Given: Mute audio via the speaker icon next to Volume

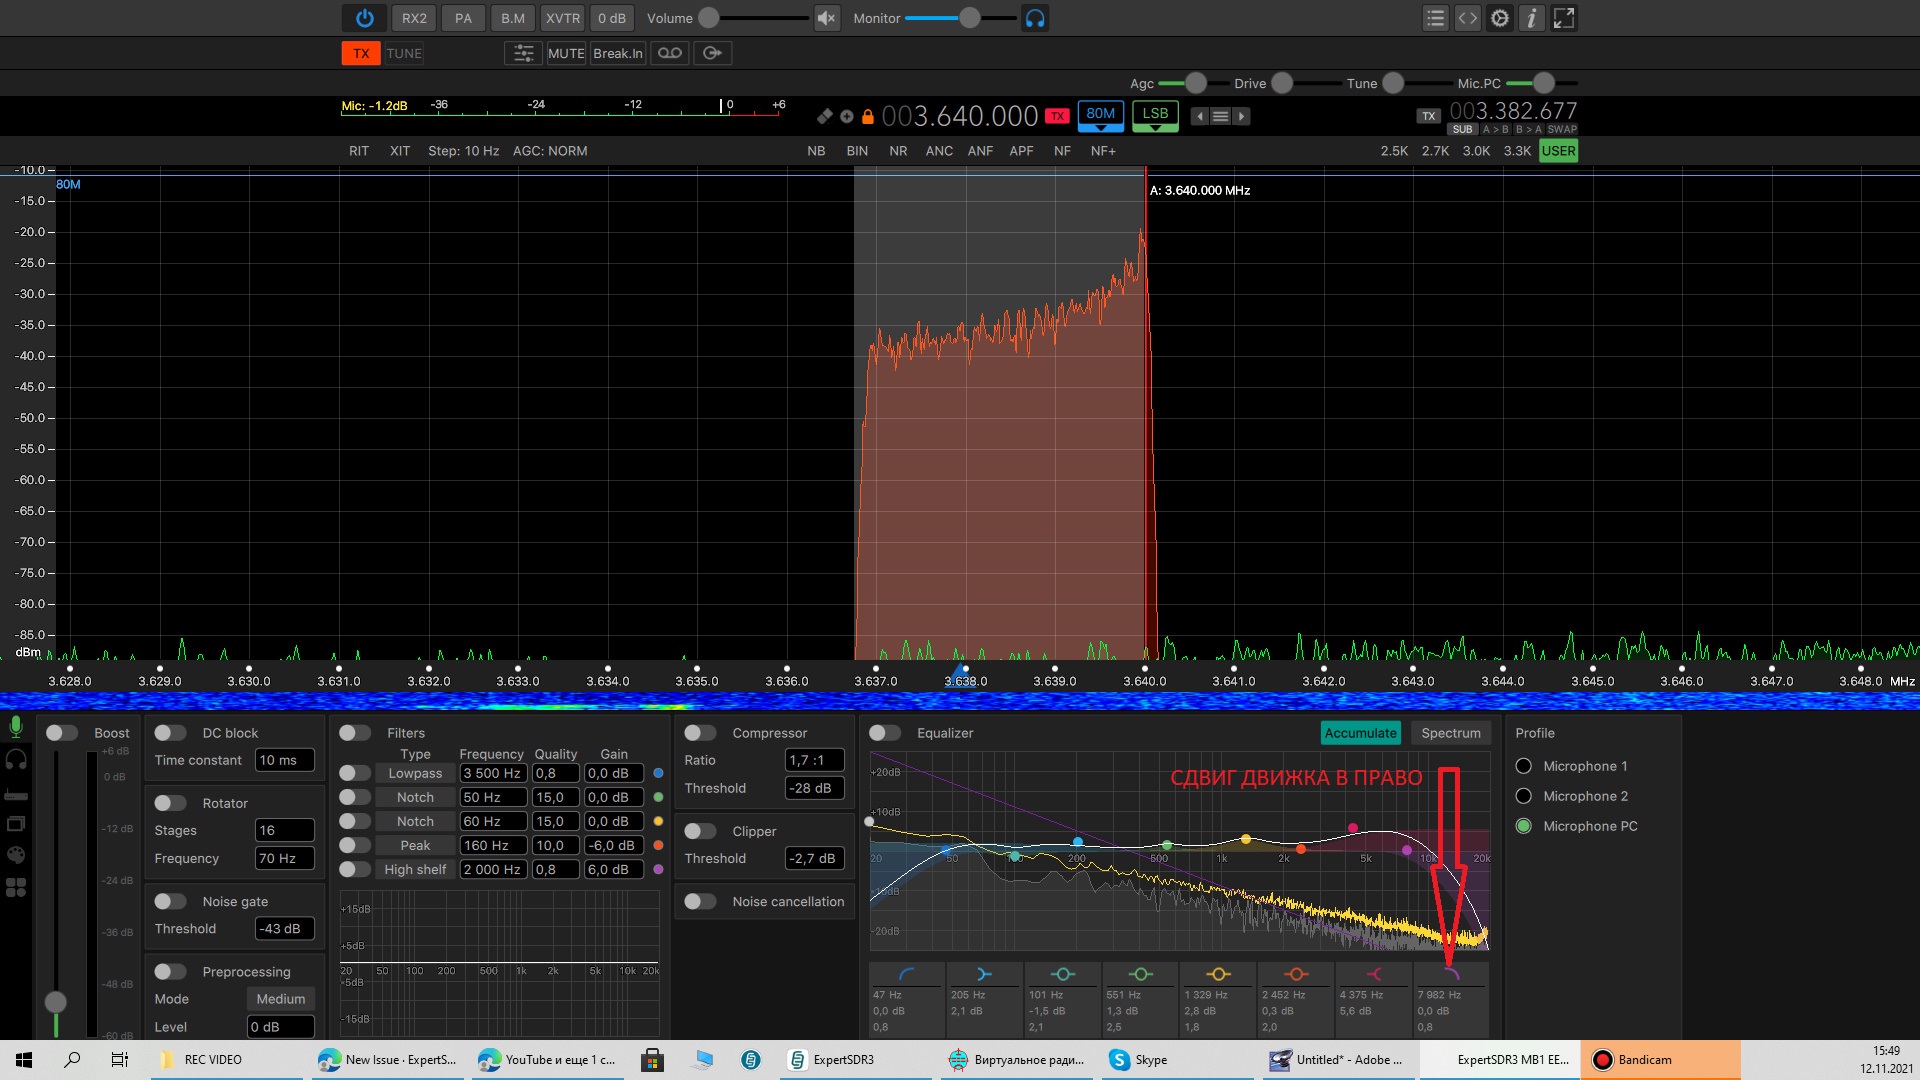Looking at the screenshot, I should click(x=826, y=18).
